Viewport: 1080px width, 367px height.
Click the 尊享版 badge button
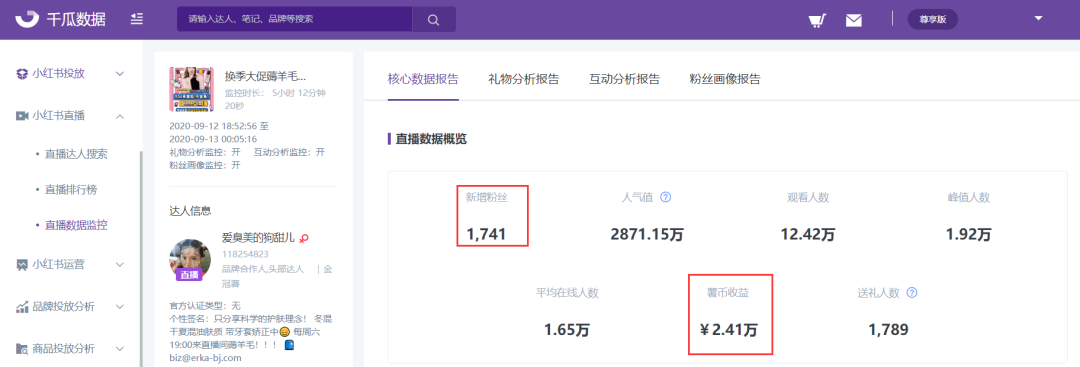(933, 19)
